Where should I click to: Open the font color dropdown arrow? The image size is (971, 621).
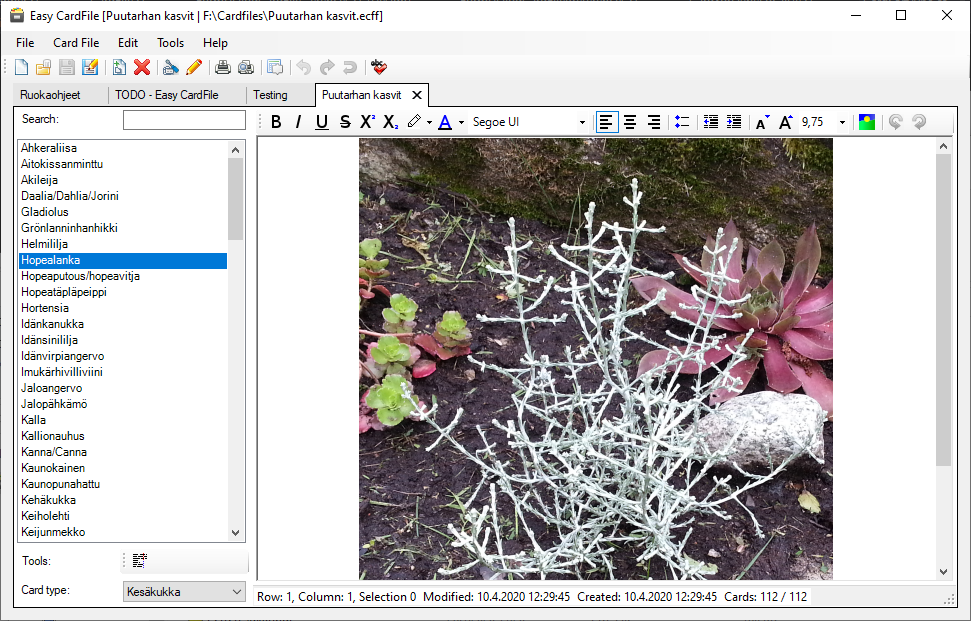click(x=461, y=123)
